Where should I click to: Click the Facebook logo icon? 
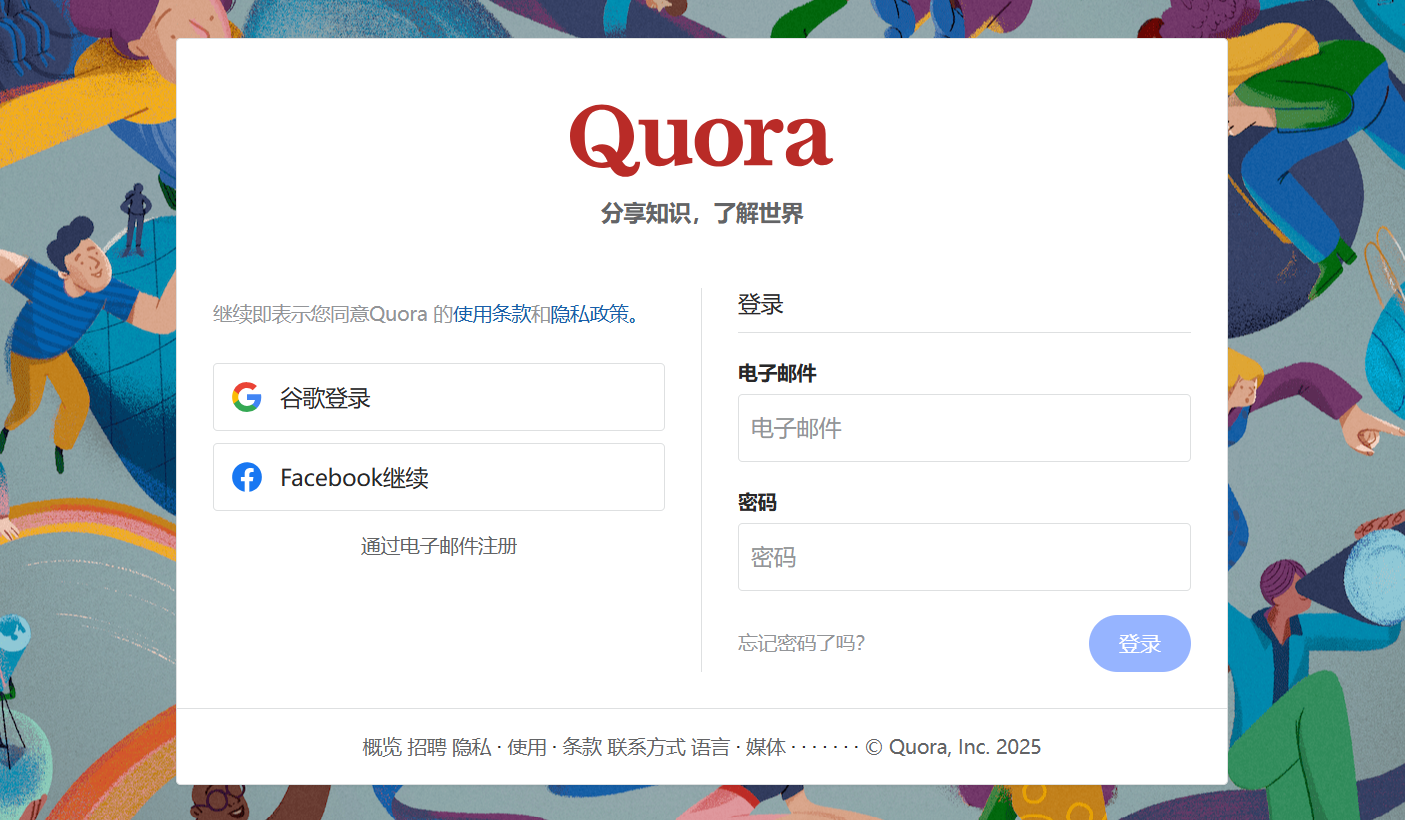coord(247,477)
